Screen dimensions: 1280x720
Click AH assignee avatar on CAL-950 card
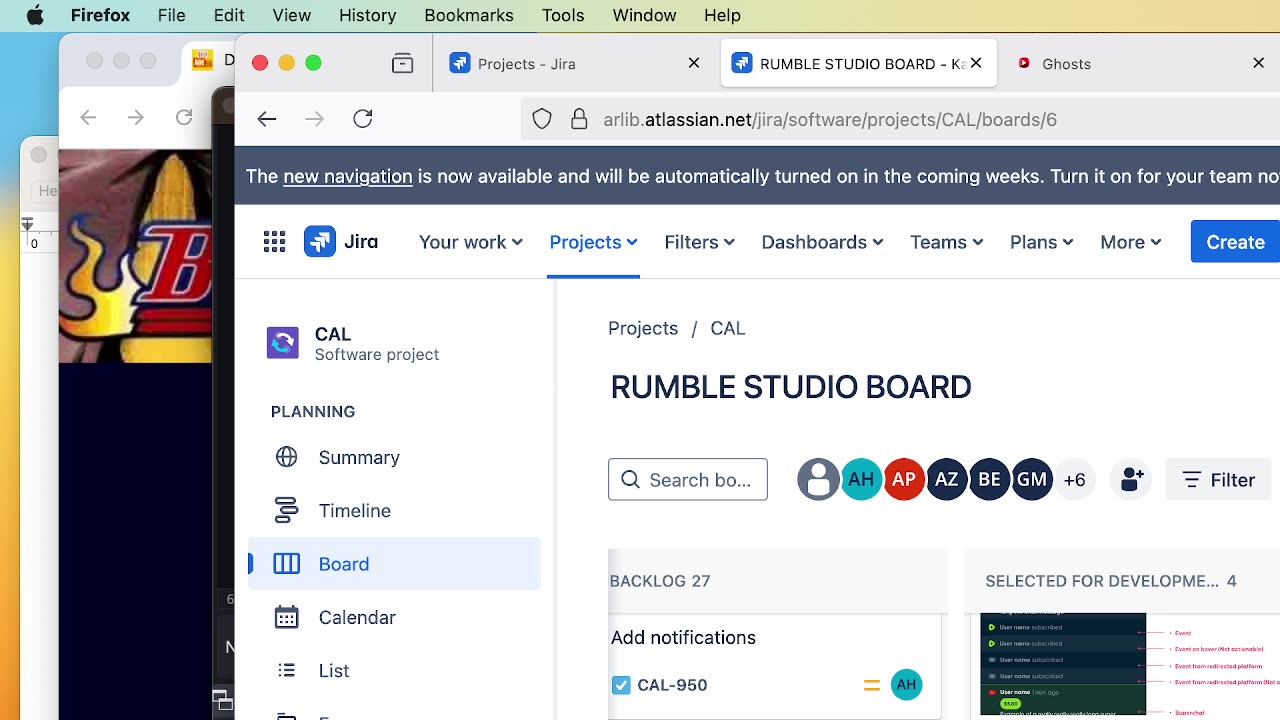coord(906,685)
